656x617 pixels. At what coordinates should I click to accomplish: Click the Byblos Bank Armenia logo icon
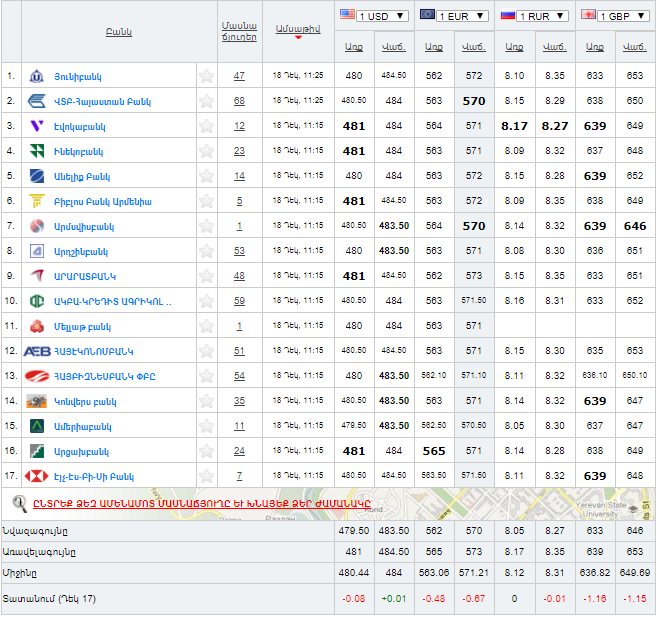click(x=37, y=201)
